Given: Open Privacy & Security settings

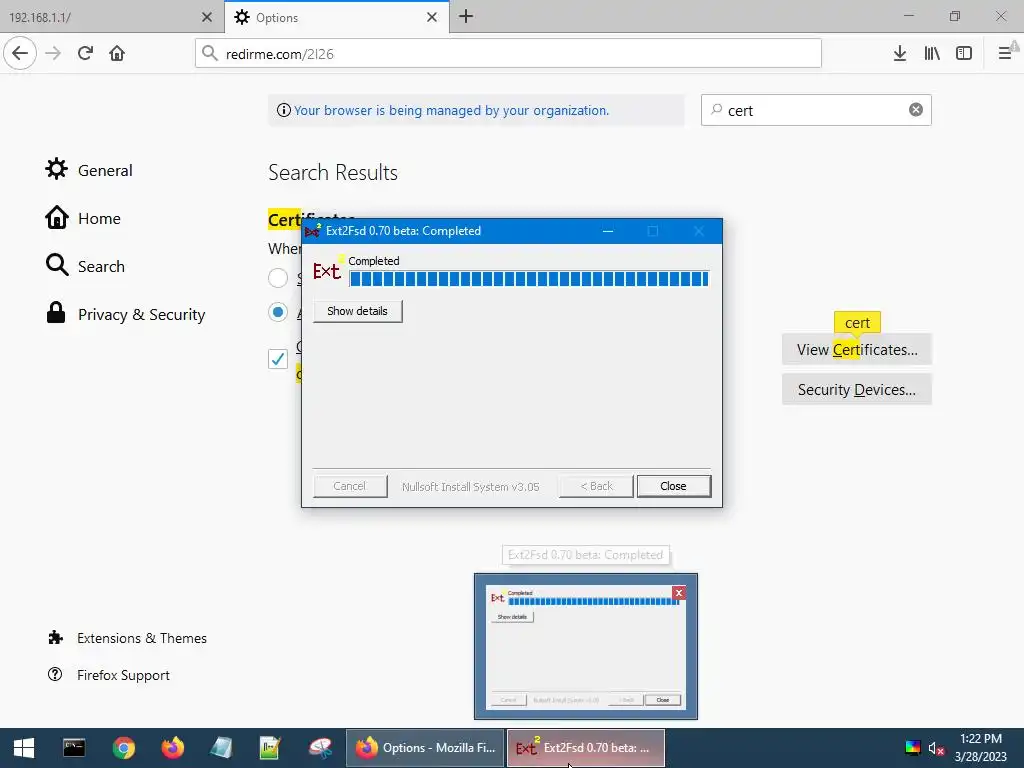Looking at the screenshot, I should (125, 314).
